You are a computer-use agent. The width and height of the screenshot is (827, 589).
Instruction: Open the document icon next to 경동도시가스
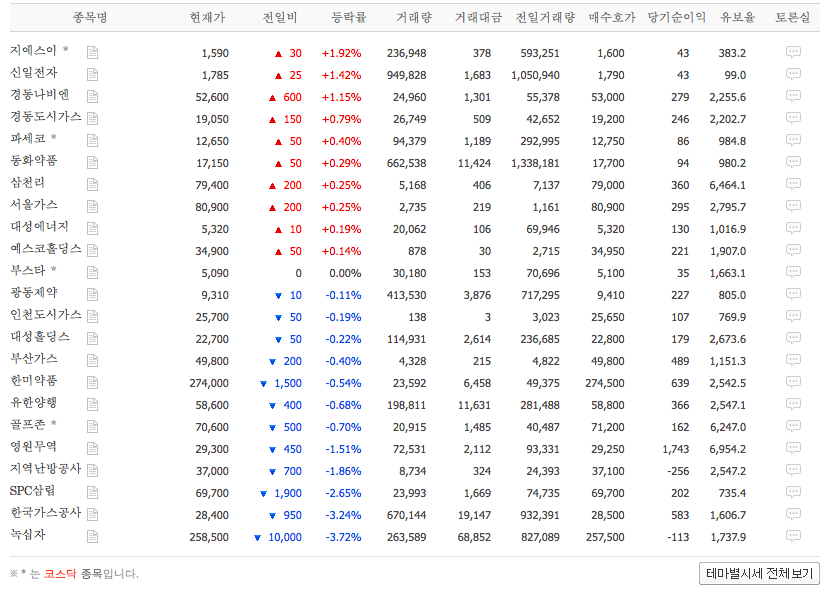[x=92, y=118]
